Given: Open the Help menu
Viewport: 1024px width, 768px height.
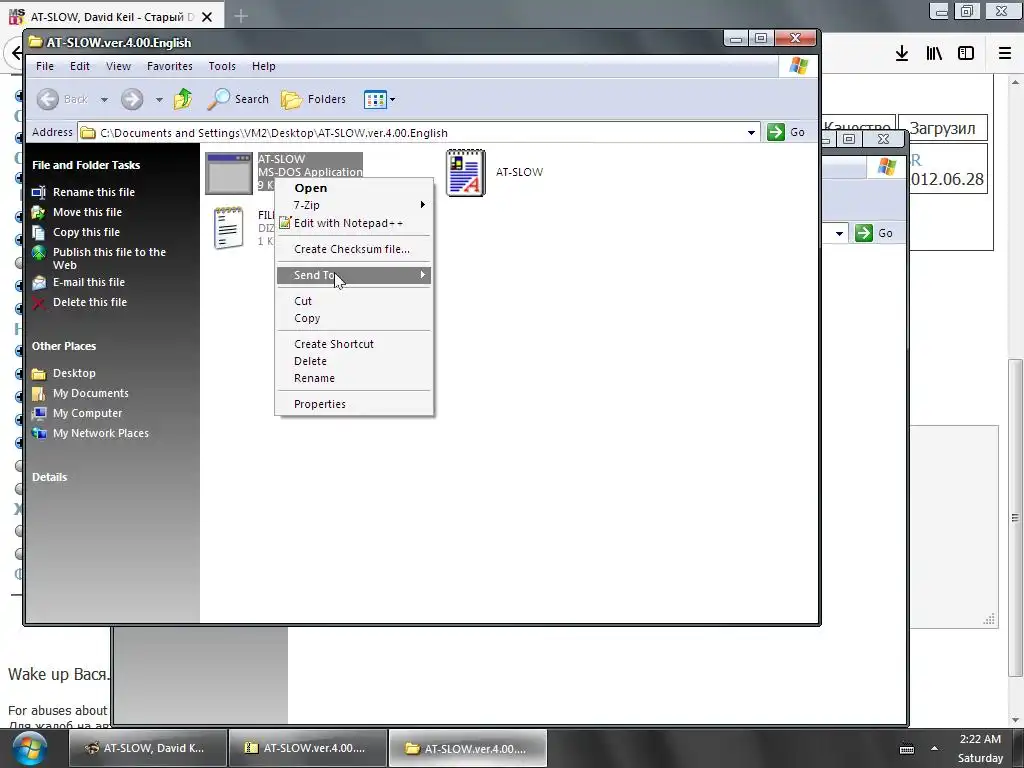Looking at the screenshot, I should pos(264,67).
